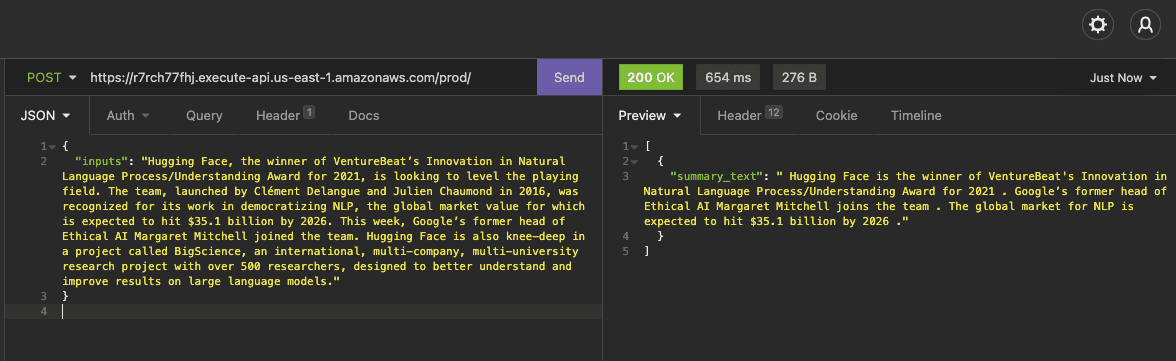Click the 654 ms response time tag

(728, 77)
